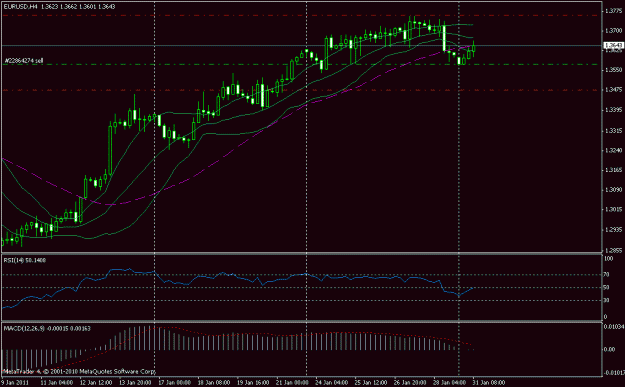625x387 pixels.
Task: Click the 25 Jan 12:00 time label
Action: [370, 383]
